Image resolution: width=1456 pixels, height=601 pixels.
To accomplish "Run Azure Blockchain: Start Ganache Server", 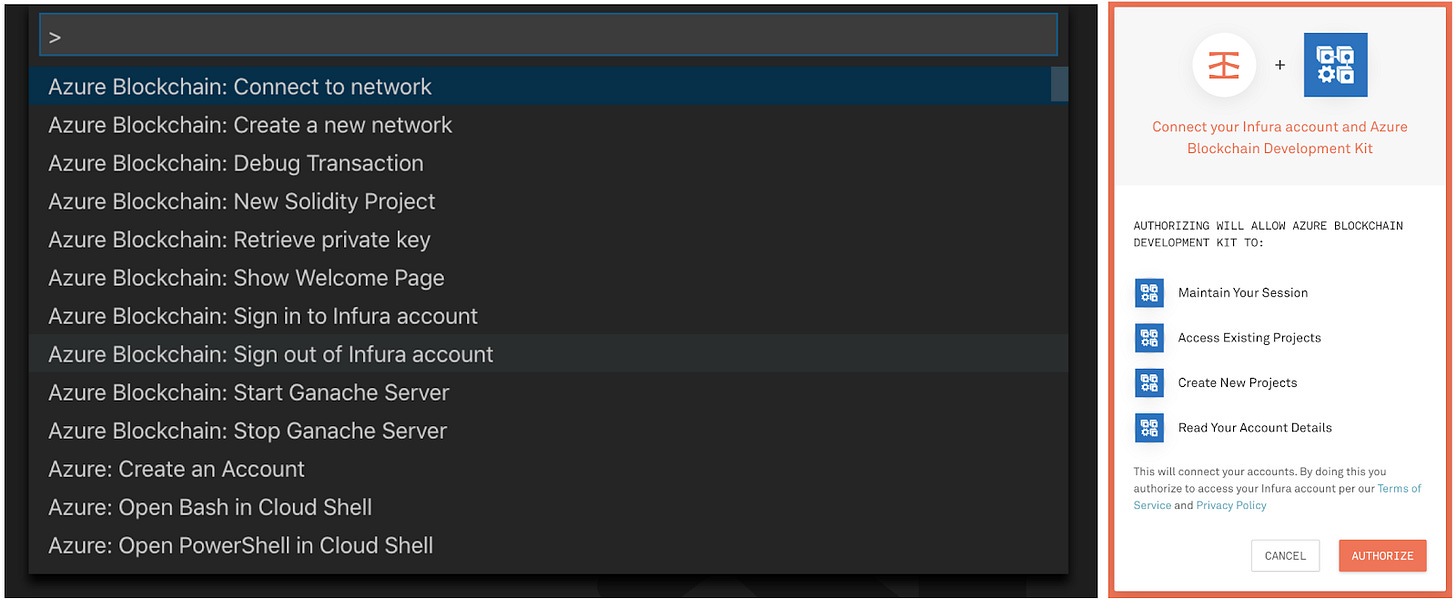I will coord(249,393).
